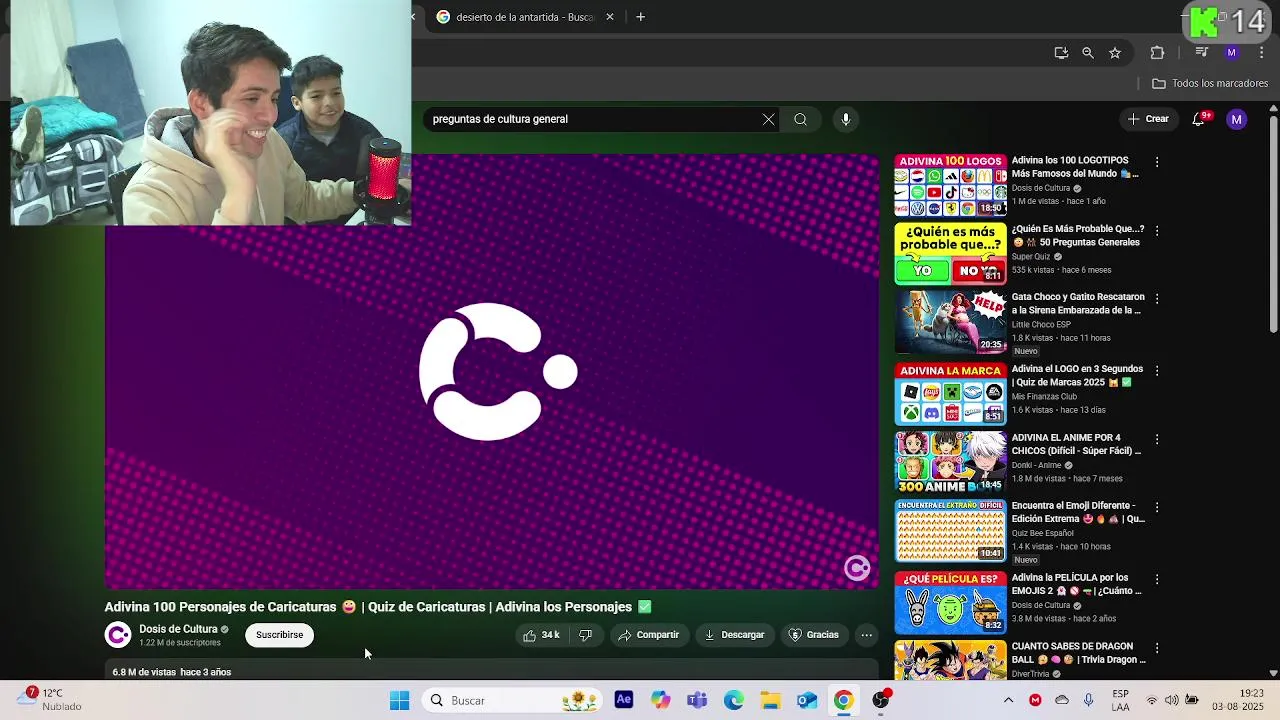
Task: Open '300 ANIME' video thumbnail
Action: click(x=950, y=462)
